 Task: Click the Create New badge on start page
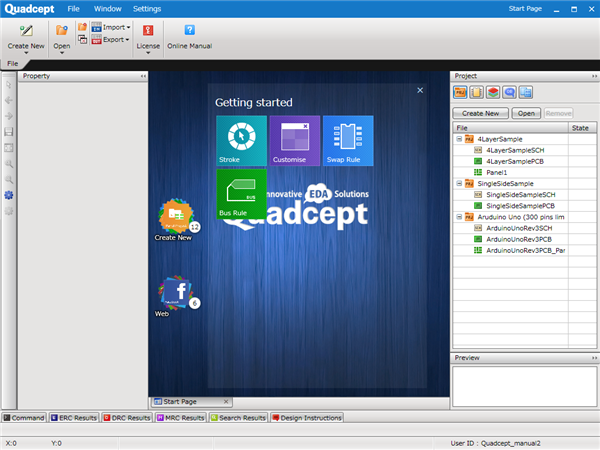click(176, 216)
